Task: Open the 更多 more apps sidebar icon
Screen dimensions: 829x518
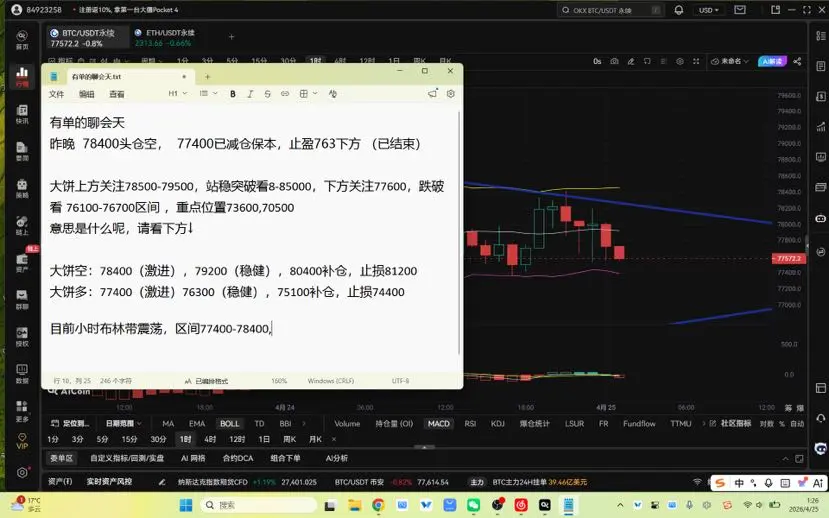Action: click(x=22, y=411)
